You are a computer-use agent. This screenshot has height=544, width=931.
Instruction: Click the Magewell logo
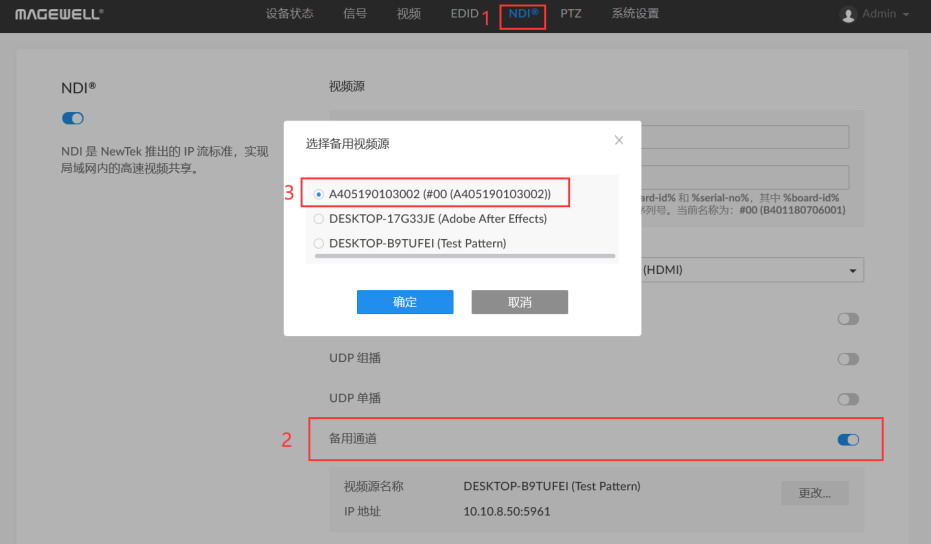[x=59, y=14]
